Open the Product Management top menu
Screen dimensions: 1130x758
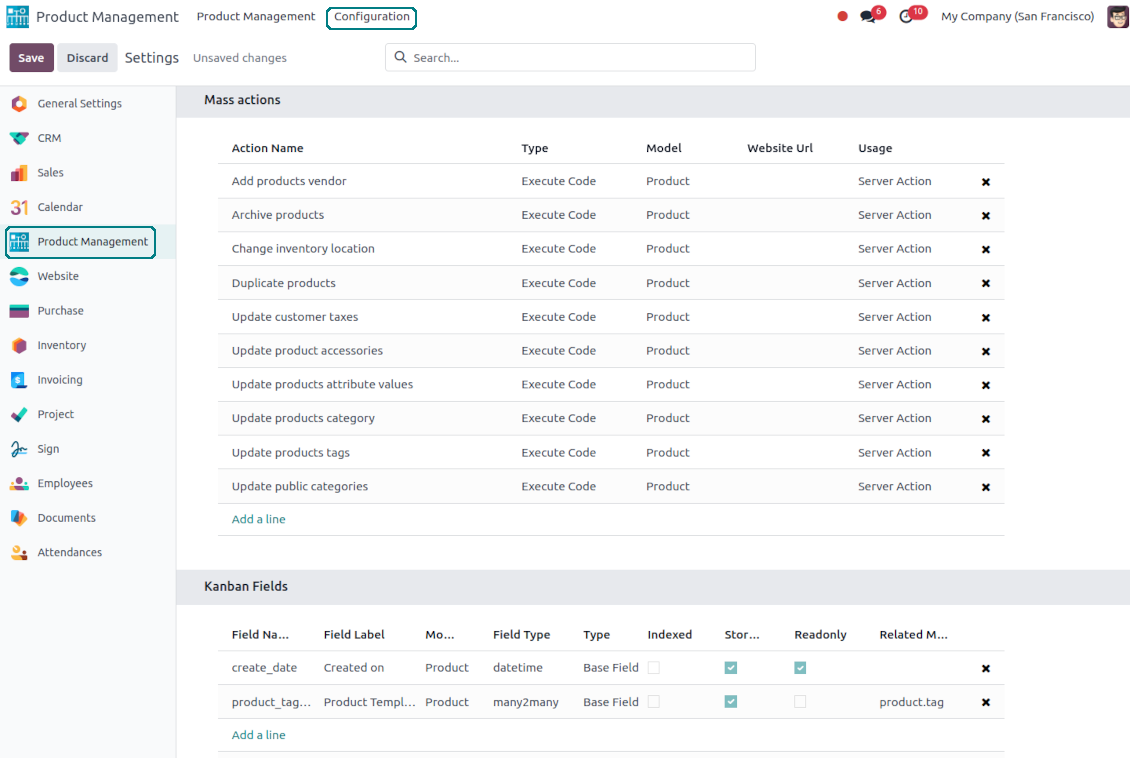click(256, 17)
